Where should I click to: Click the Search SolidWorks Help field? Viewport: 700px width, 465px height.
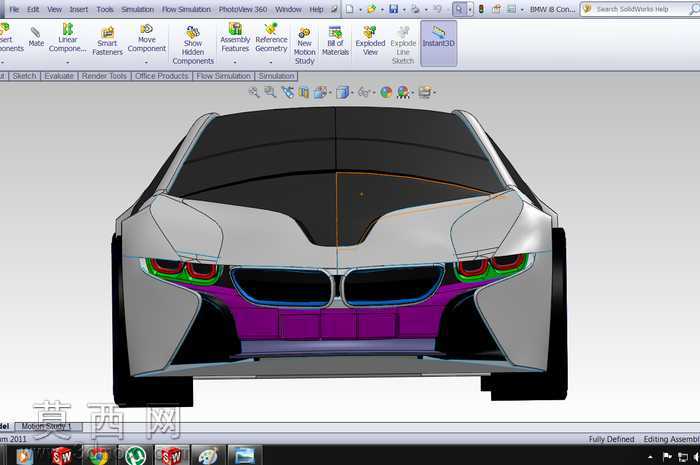pos(639,9)
